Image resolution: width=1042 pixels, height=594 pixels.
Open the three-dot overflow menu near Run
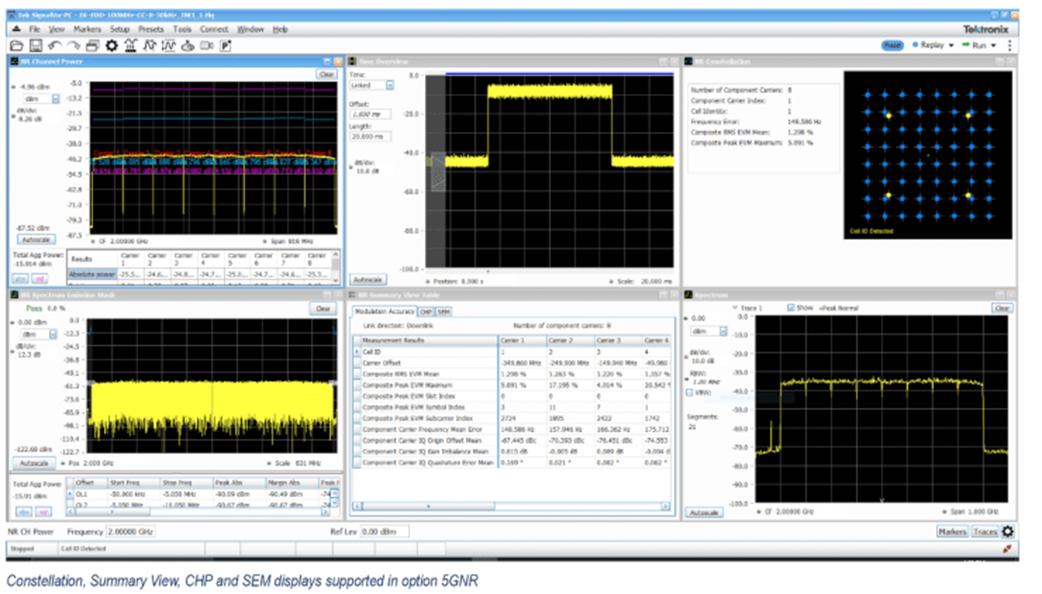point(1010,46)
